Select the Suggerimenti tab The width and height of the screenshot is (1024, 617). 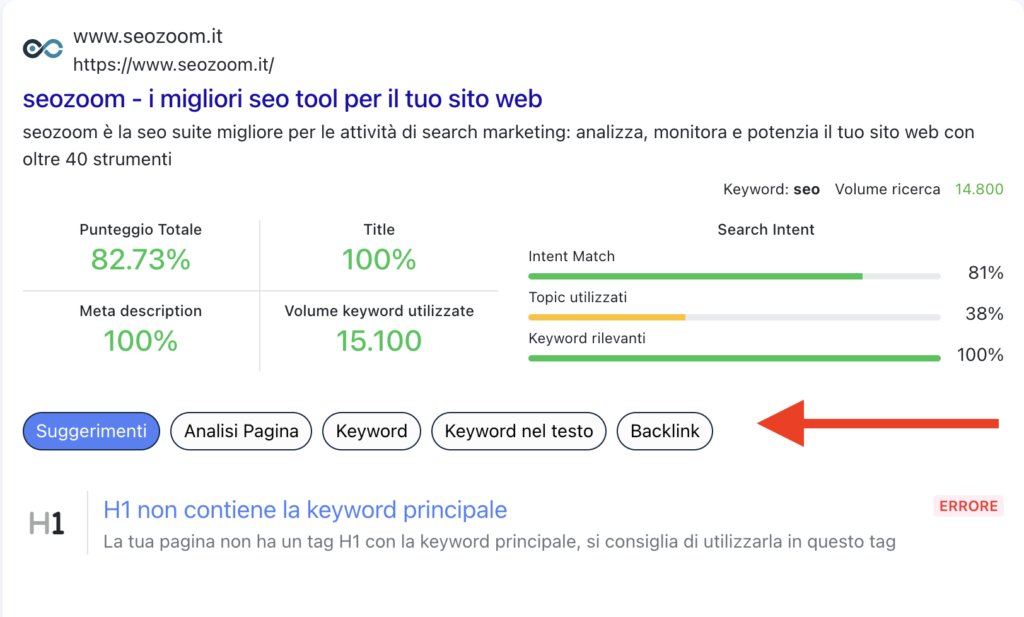point(91,431)
